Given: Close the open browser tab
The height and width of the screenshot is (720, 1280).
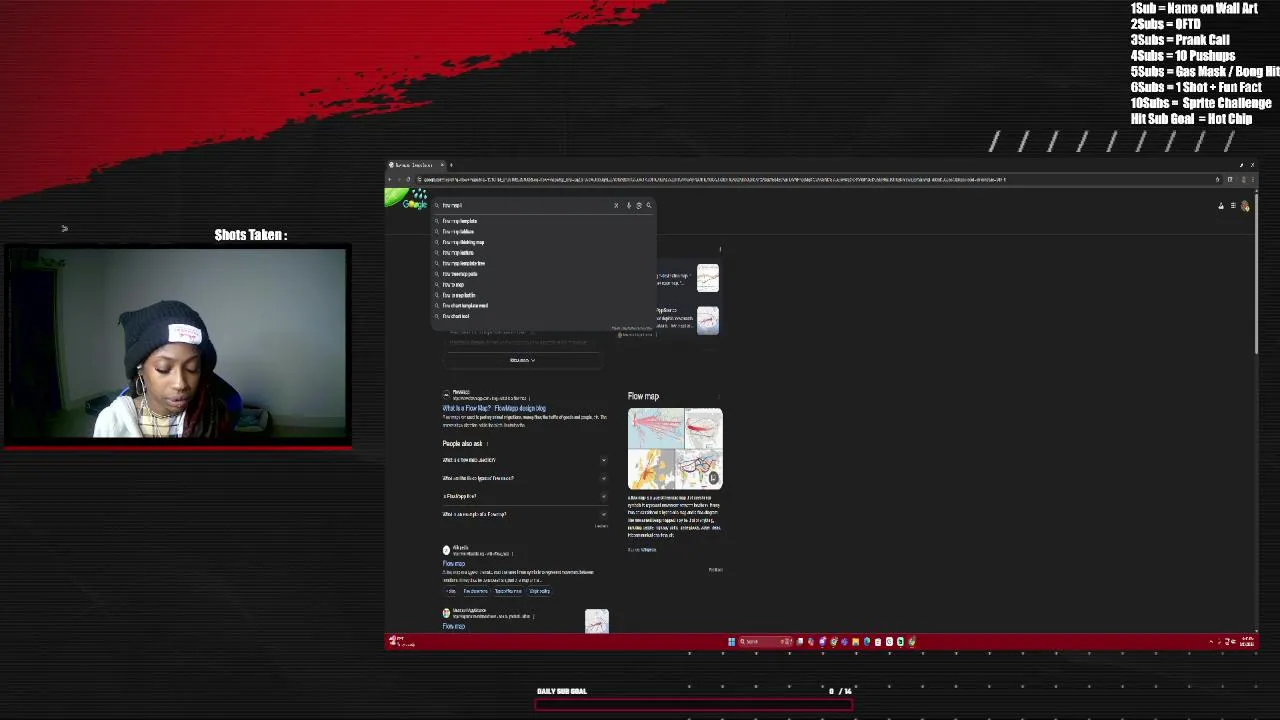Looking at the screenshot, I should pos(442,165).
